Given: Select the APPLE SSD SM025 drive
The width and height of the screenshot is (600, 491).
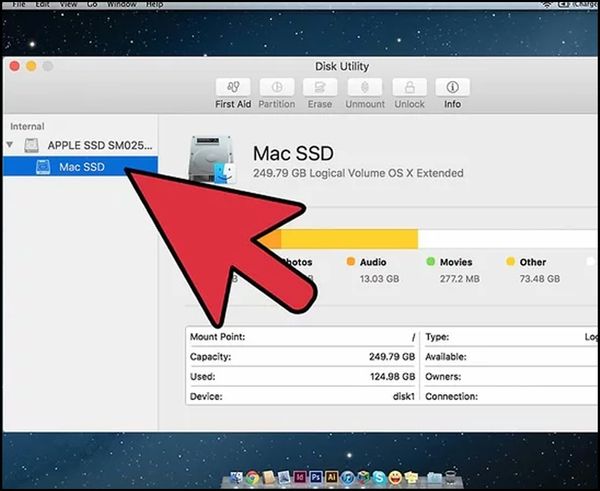Looking at the screenshot, I should (100, 145).
